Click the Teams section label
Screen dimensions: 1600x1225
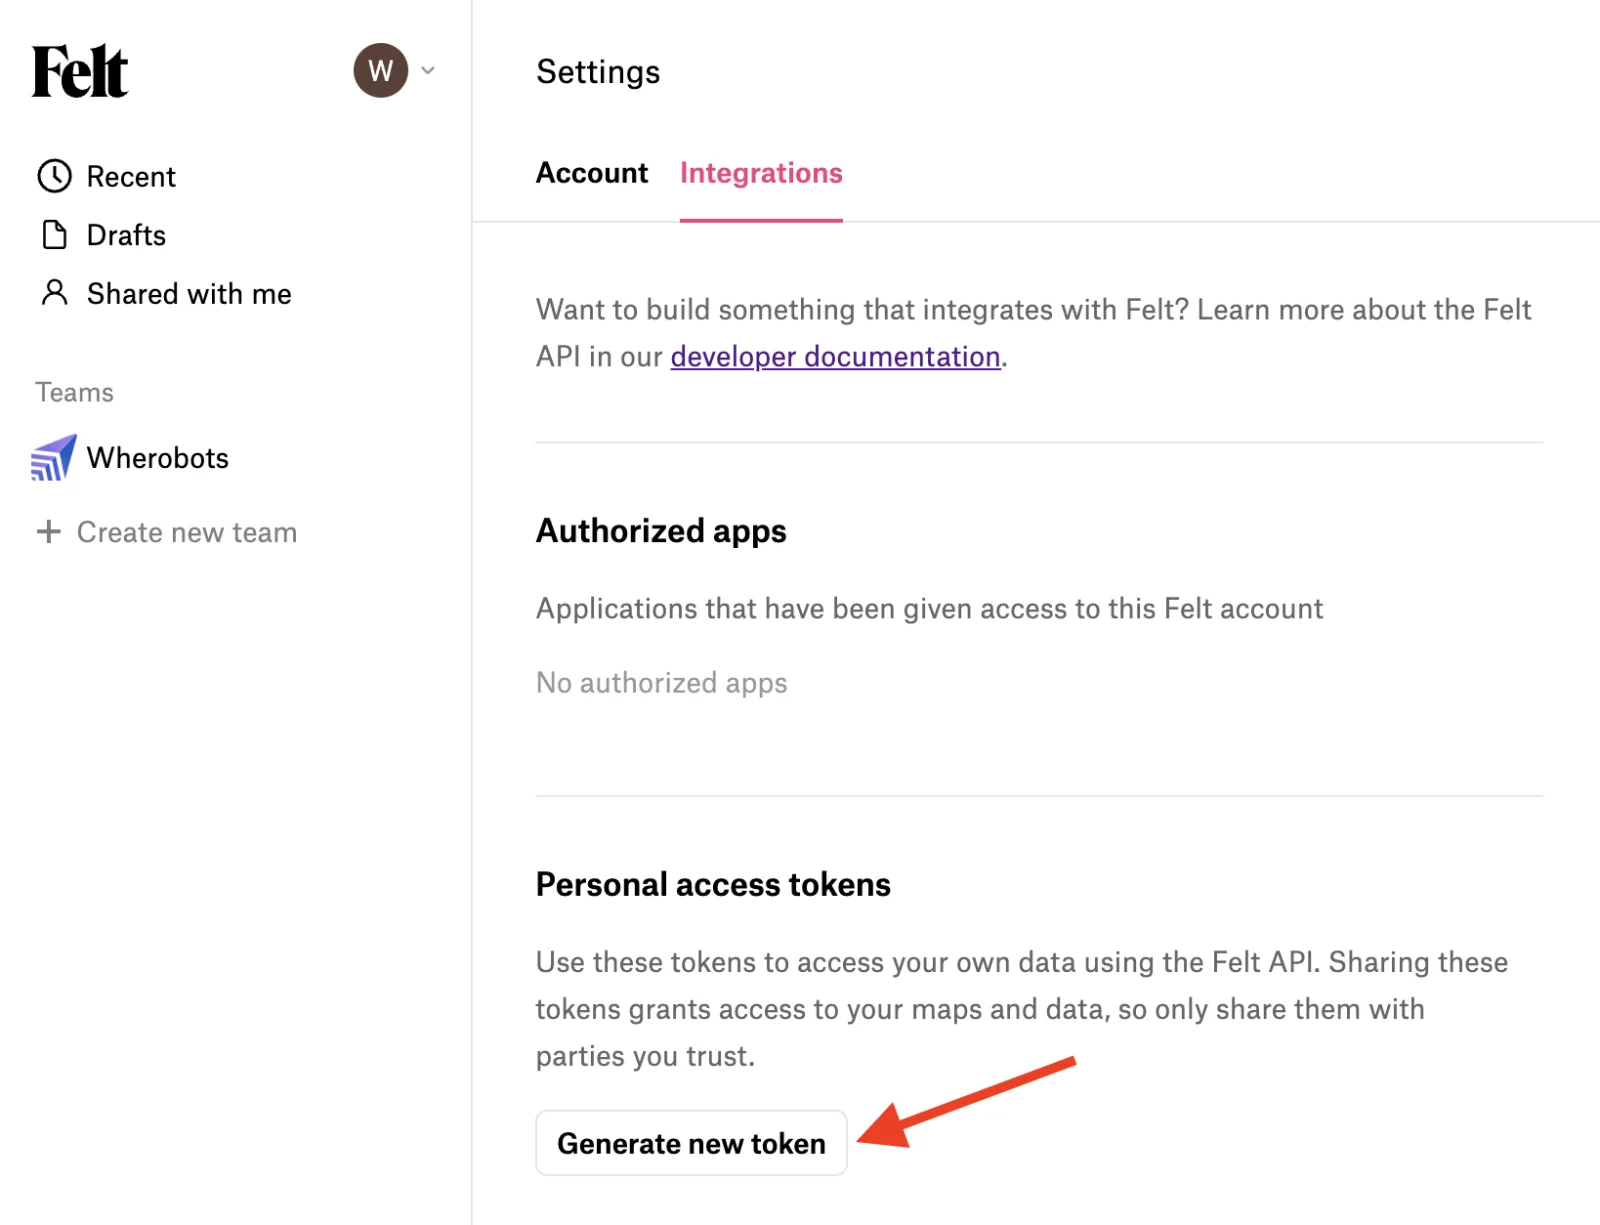[x=75, y=392]
